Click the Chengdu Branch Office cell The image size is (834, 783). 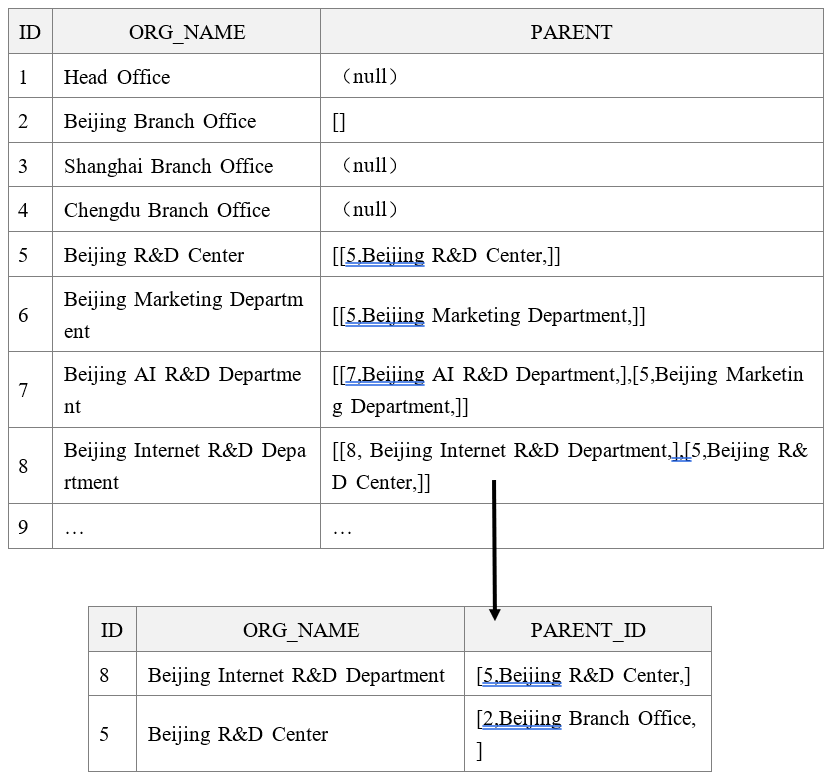click(x=167, y=210)
